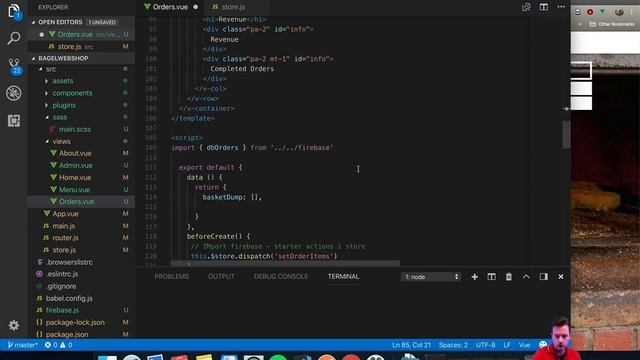Select the TERMINAL panel tab
The width and height of the screenshot is (640, 360).
click(x=343, y=276)
